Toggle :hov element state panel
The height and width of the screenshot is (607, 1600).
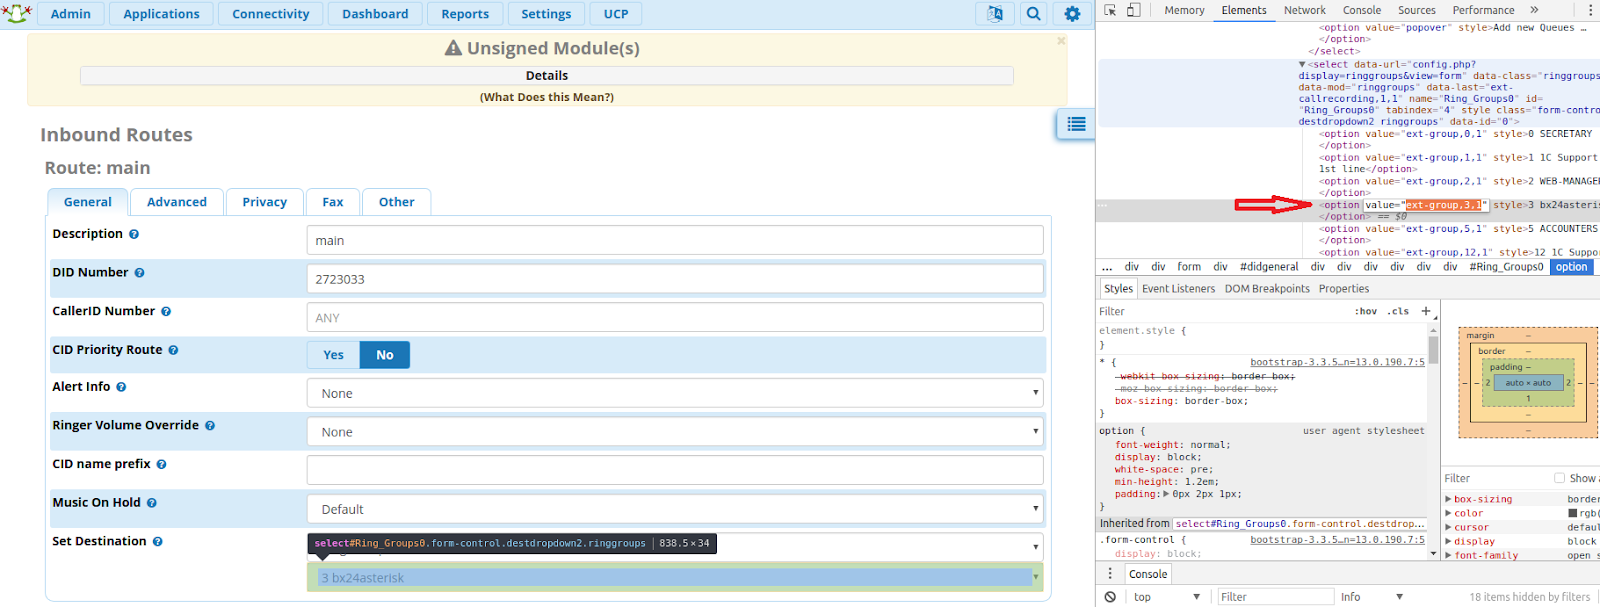point(1366,312)
